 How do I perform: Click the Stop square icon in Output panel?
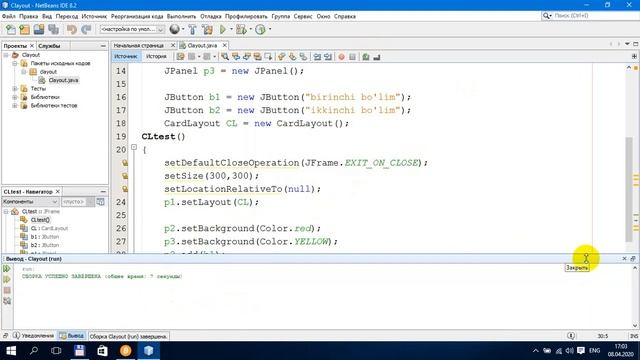tap(7, 290)
